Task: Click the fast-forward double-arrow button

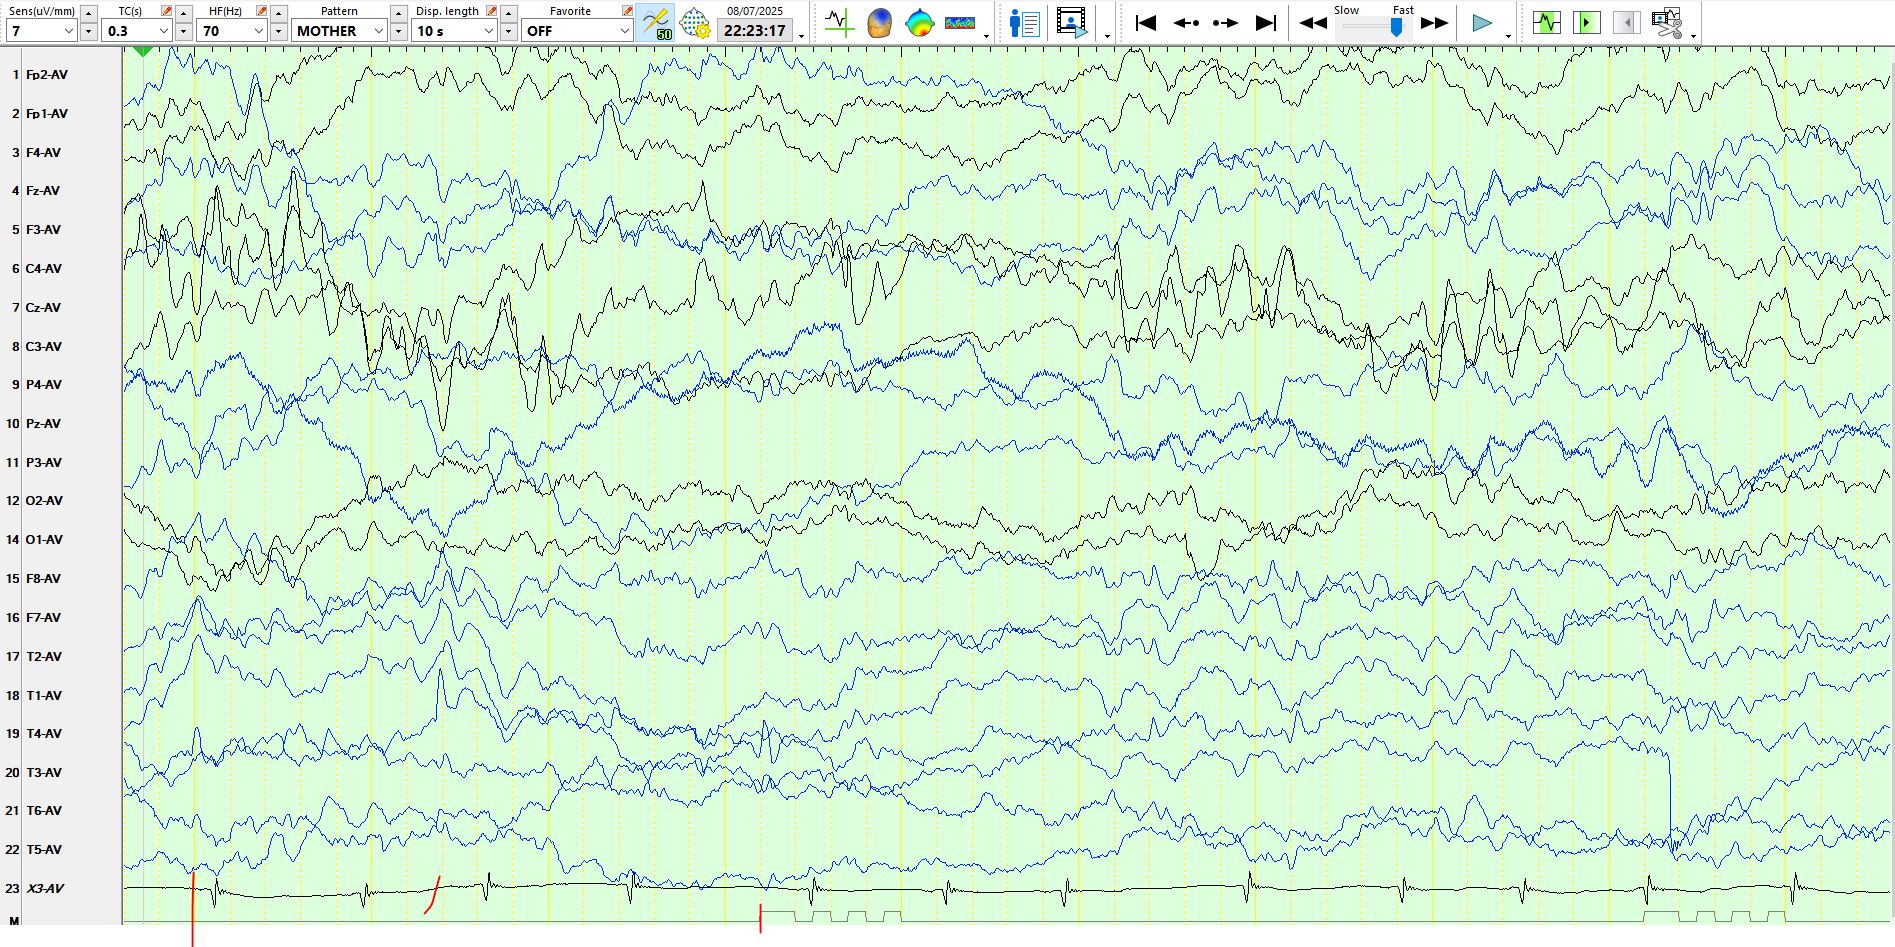Action: click(x=1434, y=22)
